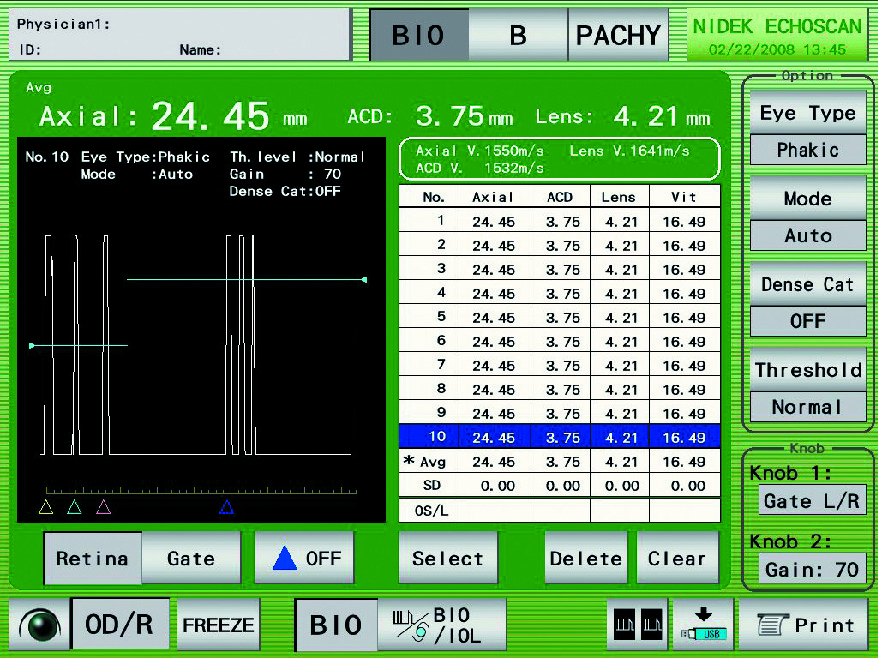Change Knob 1 Gate L/R assignment
878x658 pixels.
point(812,500)
